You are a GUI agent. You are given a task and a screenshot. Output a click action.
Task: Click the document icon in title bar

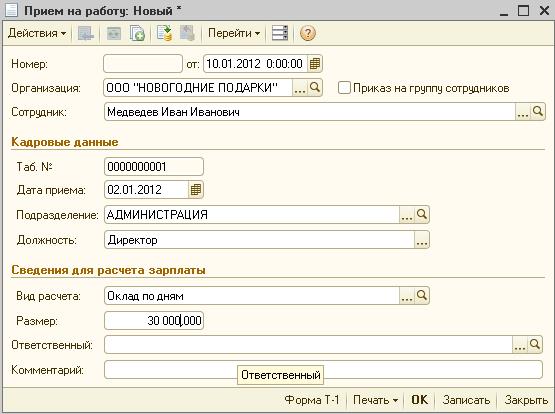pyautogui.click(x=11, y=10)
